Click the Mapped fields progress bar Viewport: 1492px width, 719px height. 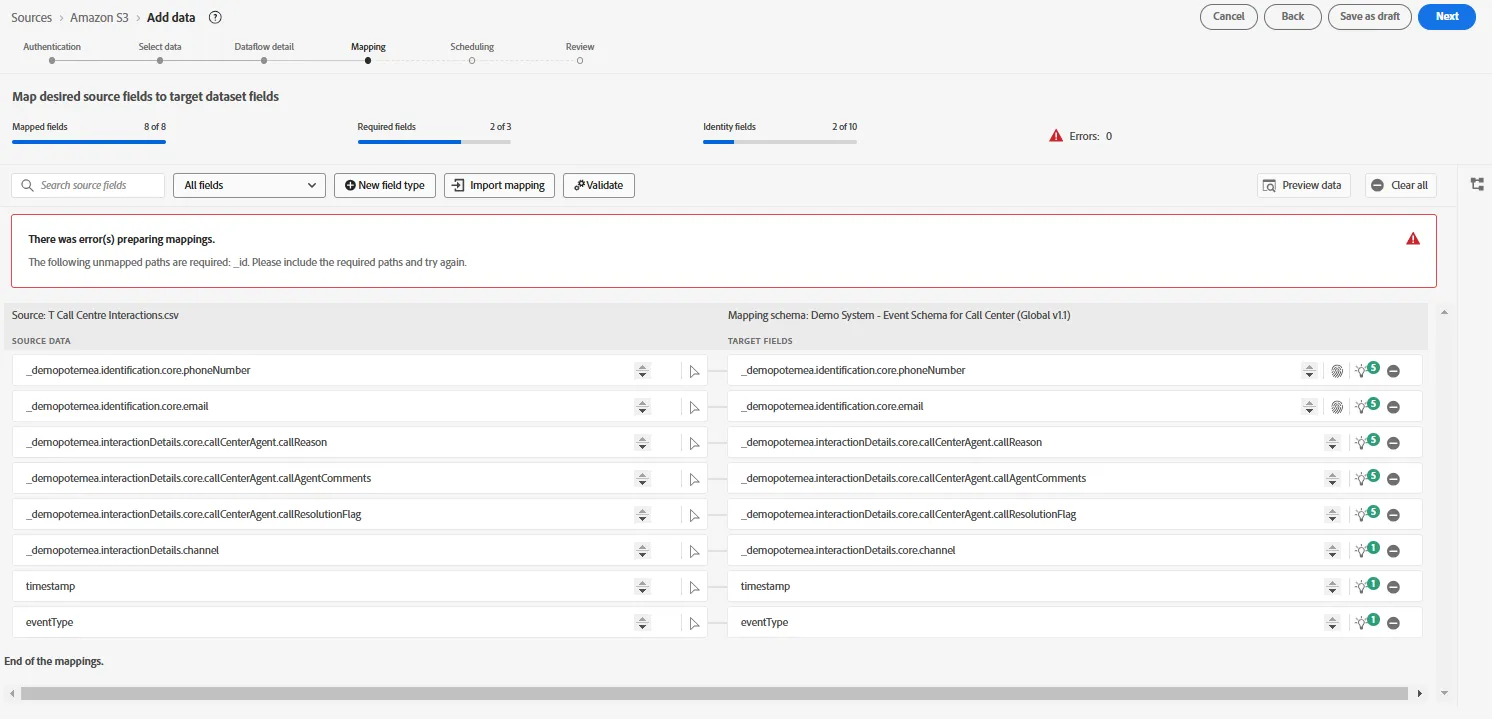89,142
